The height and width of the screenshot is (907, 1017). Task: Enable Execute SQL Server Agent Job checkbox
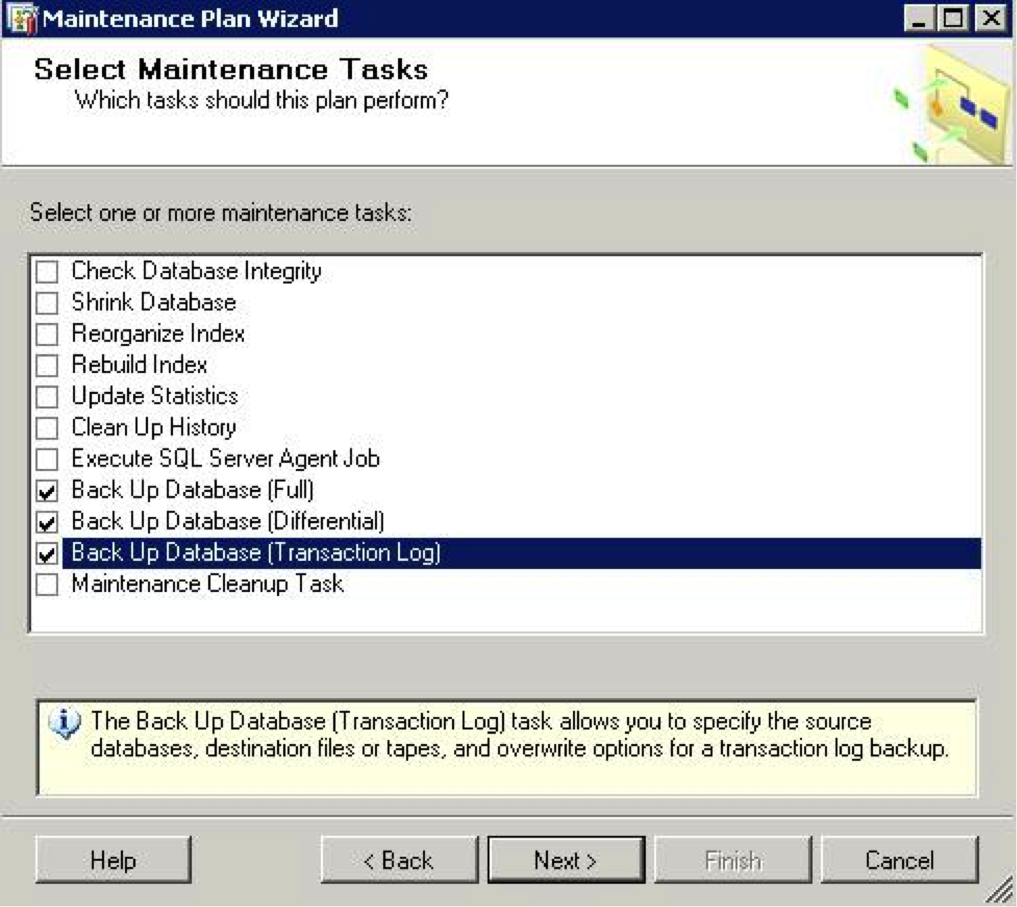[47, 460]
